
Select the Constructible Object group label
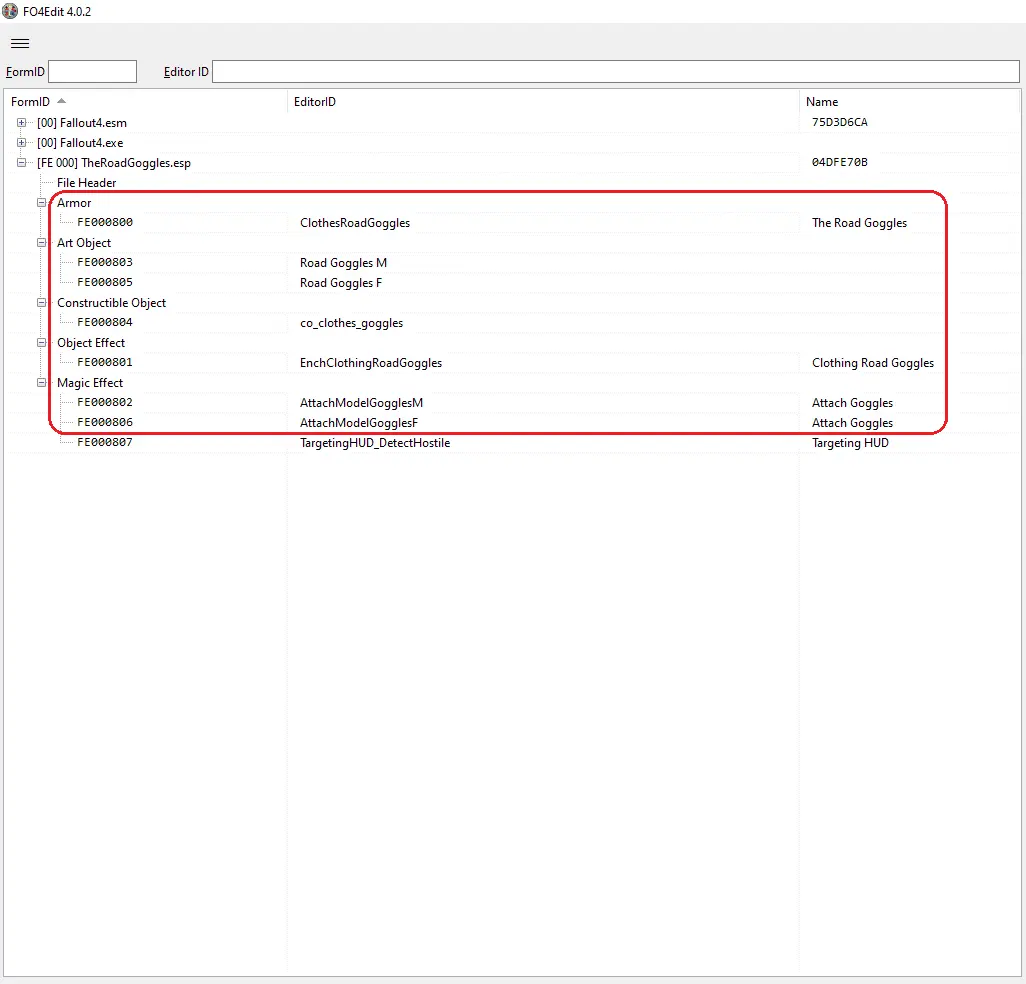[x=111, y=303]
